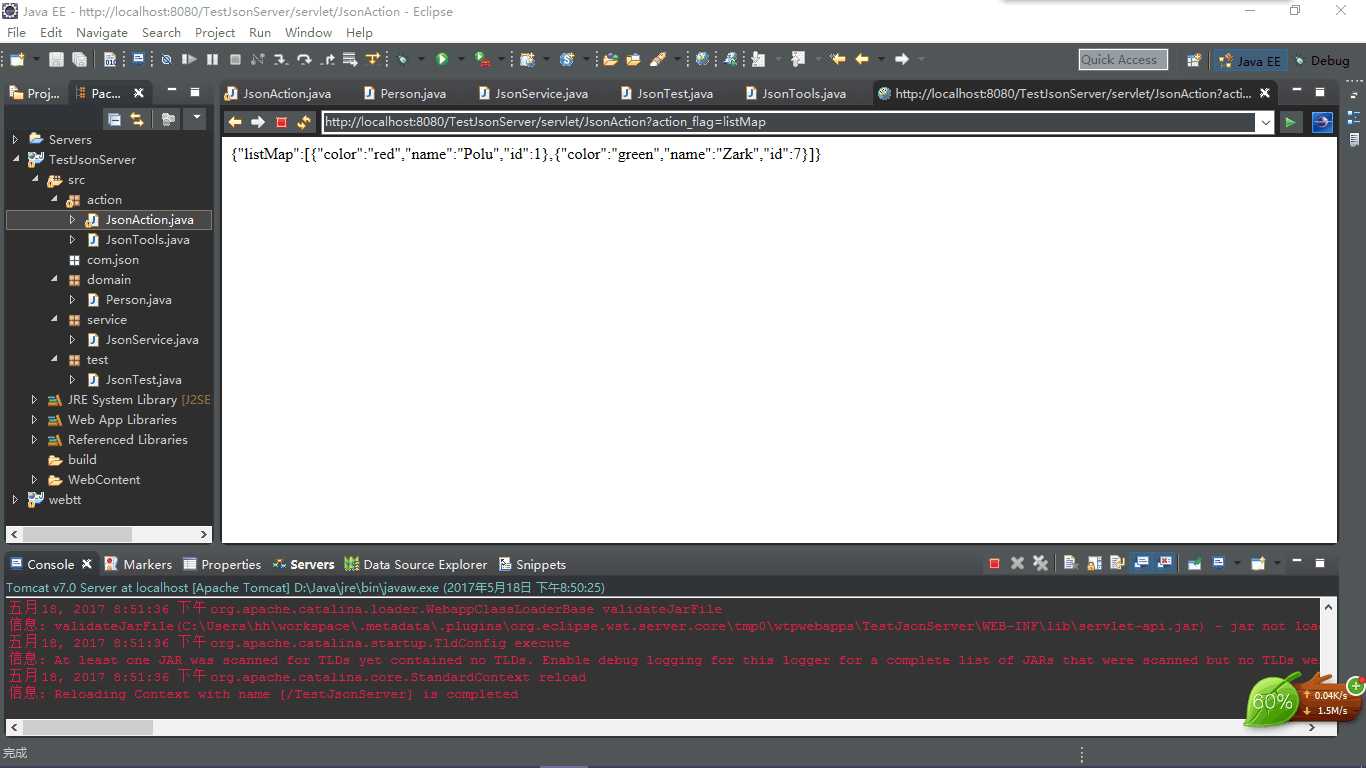Toggle Link with Editor in Package Explorer
The image size is (1366, 768).
click(x=137, y=119)
